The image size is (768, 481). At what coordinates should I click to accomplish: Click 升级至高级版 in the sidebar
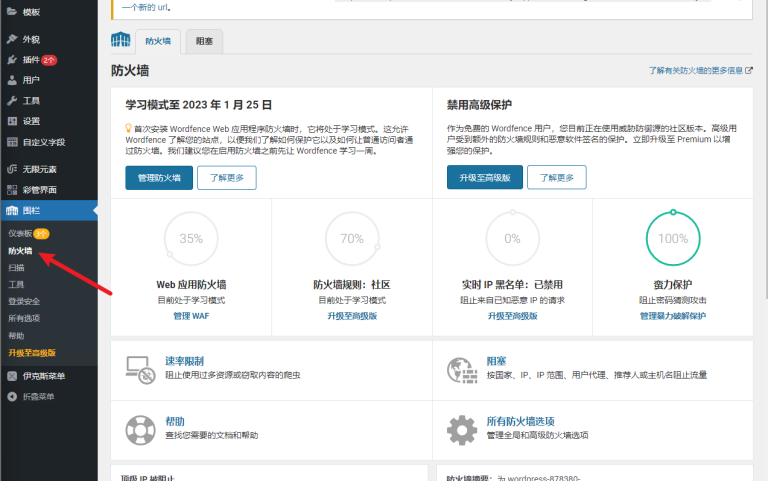(32, 353)
